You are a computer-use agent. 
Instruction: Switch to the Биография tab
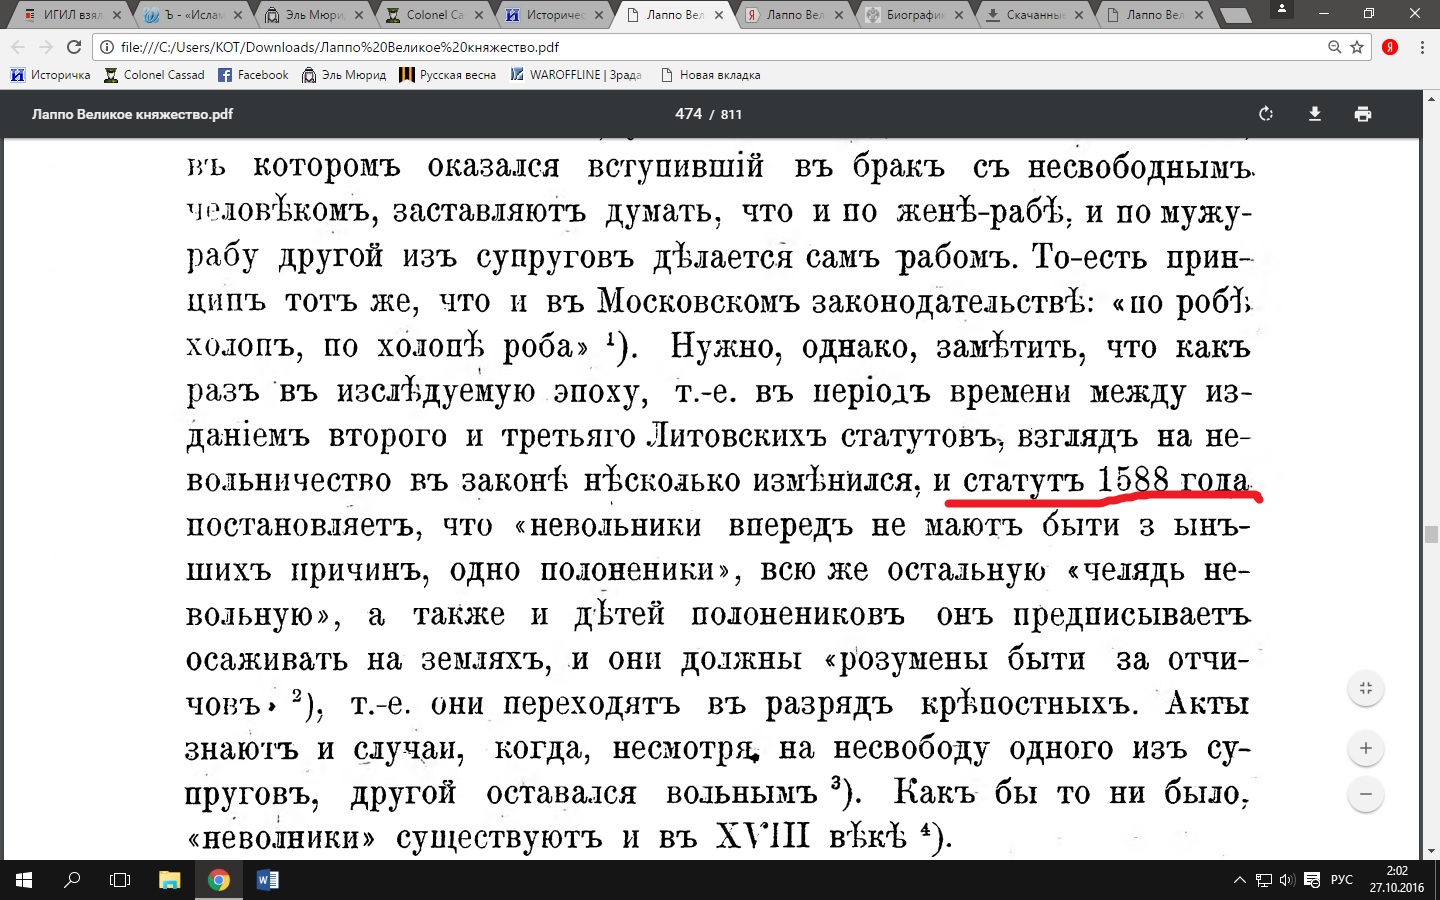[914, 15]
